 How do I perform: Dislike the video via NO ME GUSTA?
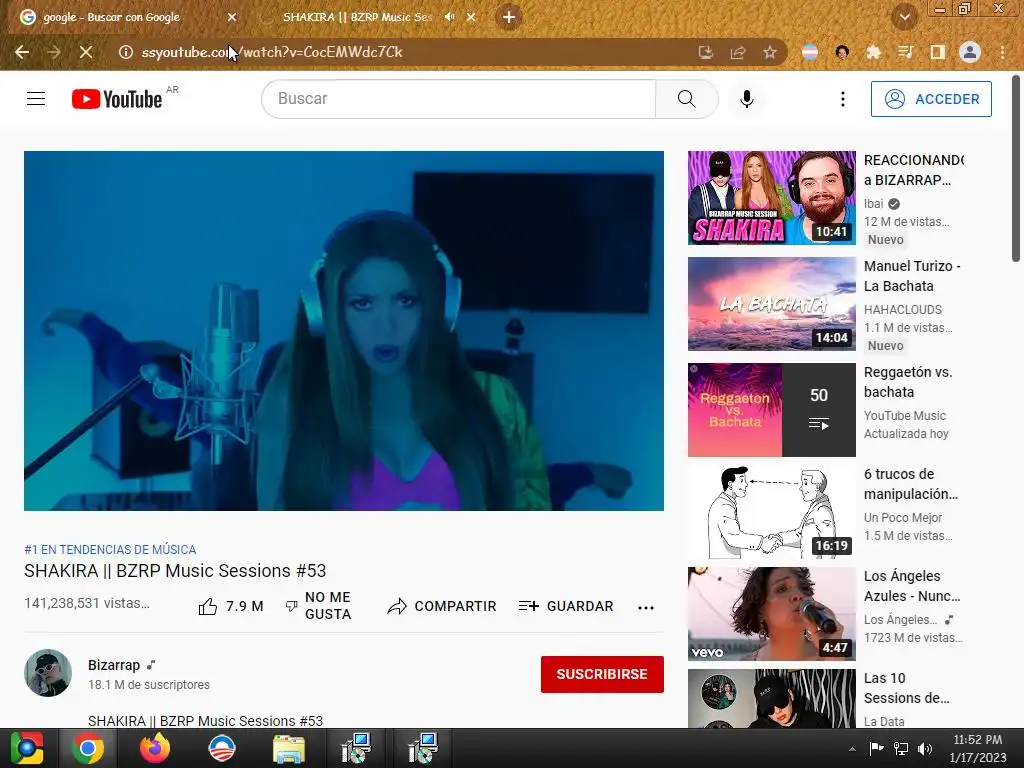pyautogui.click(x=319, y=606)
